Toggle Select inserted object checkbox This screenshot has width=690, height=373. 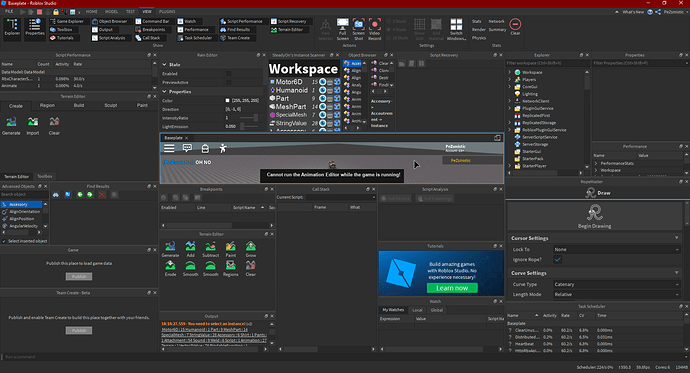click(4, 241)
